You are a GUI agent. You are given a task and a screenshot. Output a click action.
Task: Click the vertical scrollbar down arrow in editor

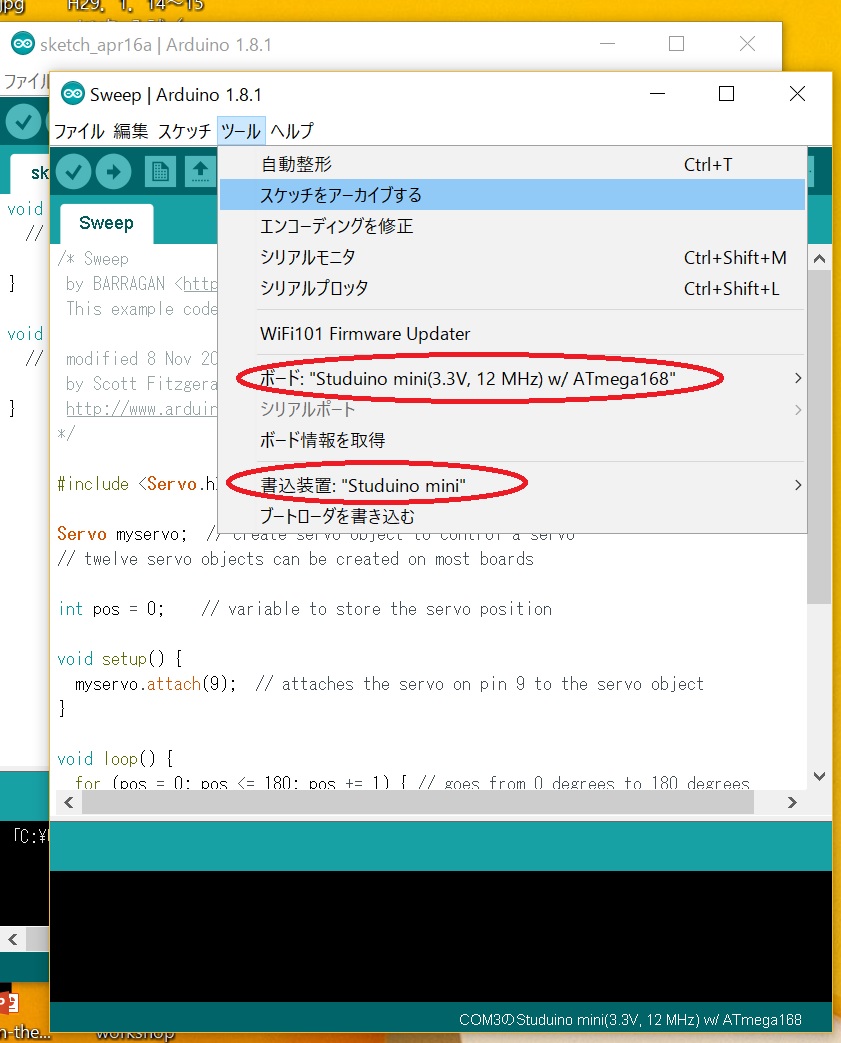click(x=820, y=775)
